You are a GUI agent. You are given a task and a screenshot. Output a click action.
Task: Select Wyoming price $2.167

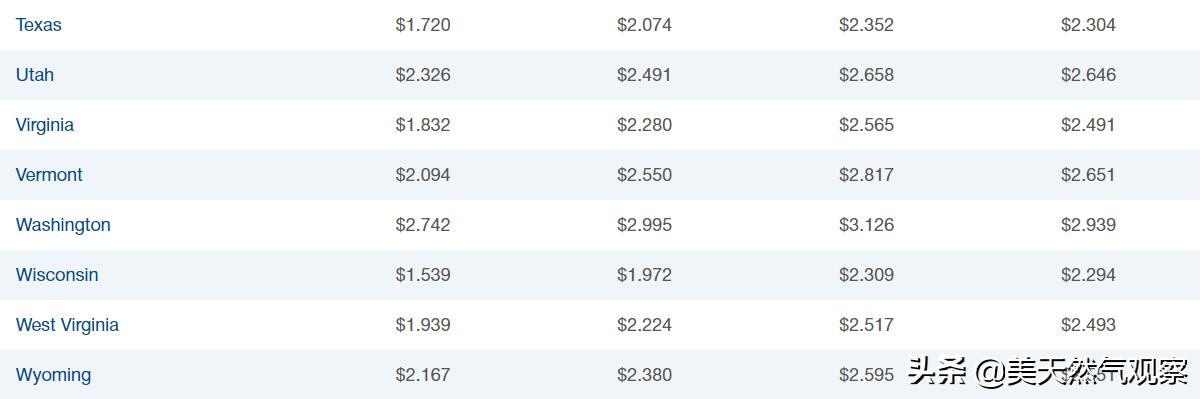tap(423, 375)
